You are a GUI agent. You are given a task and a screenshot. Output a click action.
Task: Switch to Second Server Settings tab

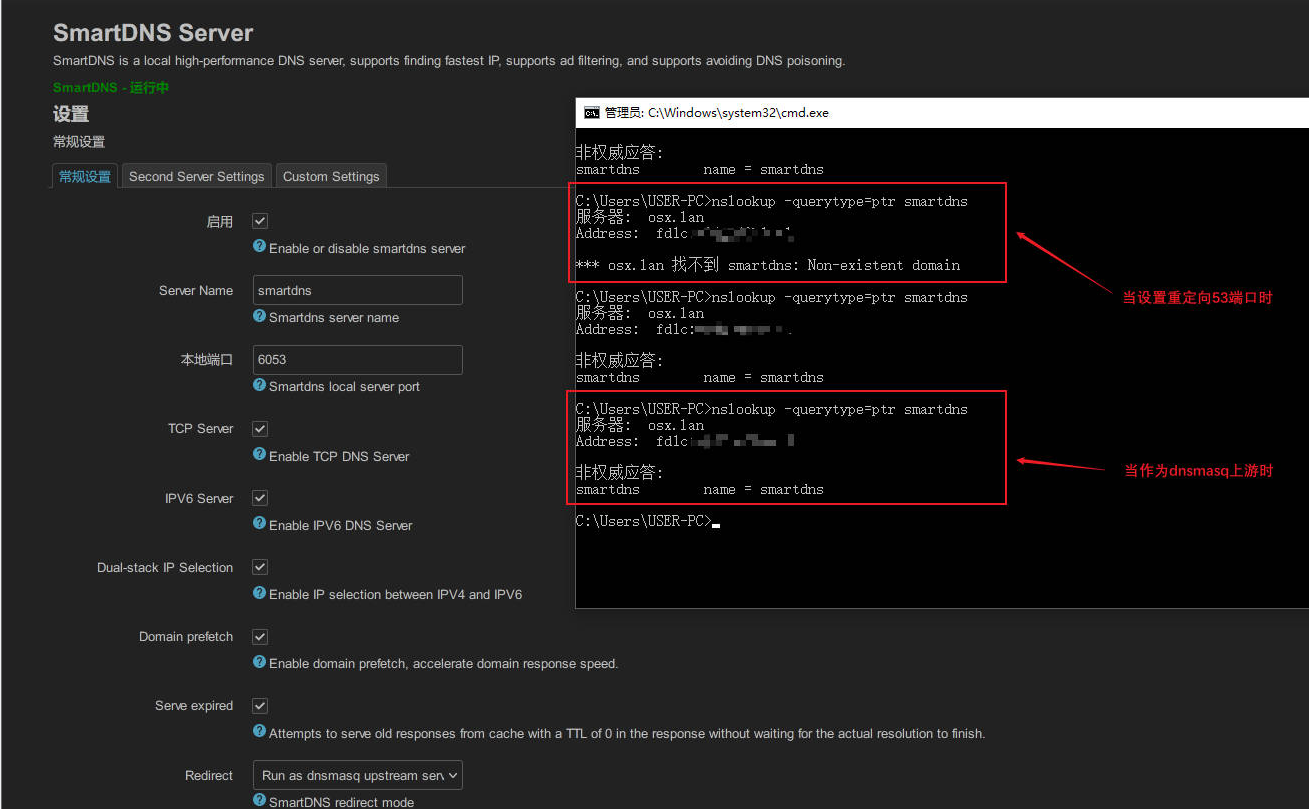tap(197, 176)
